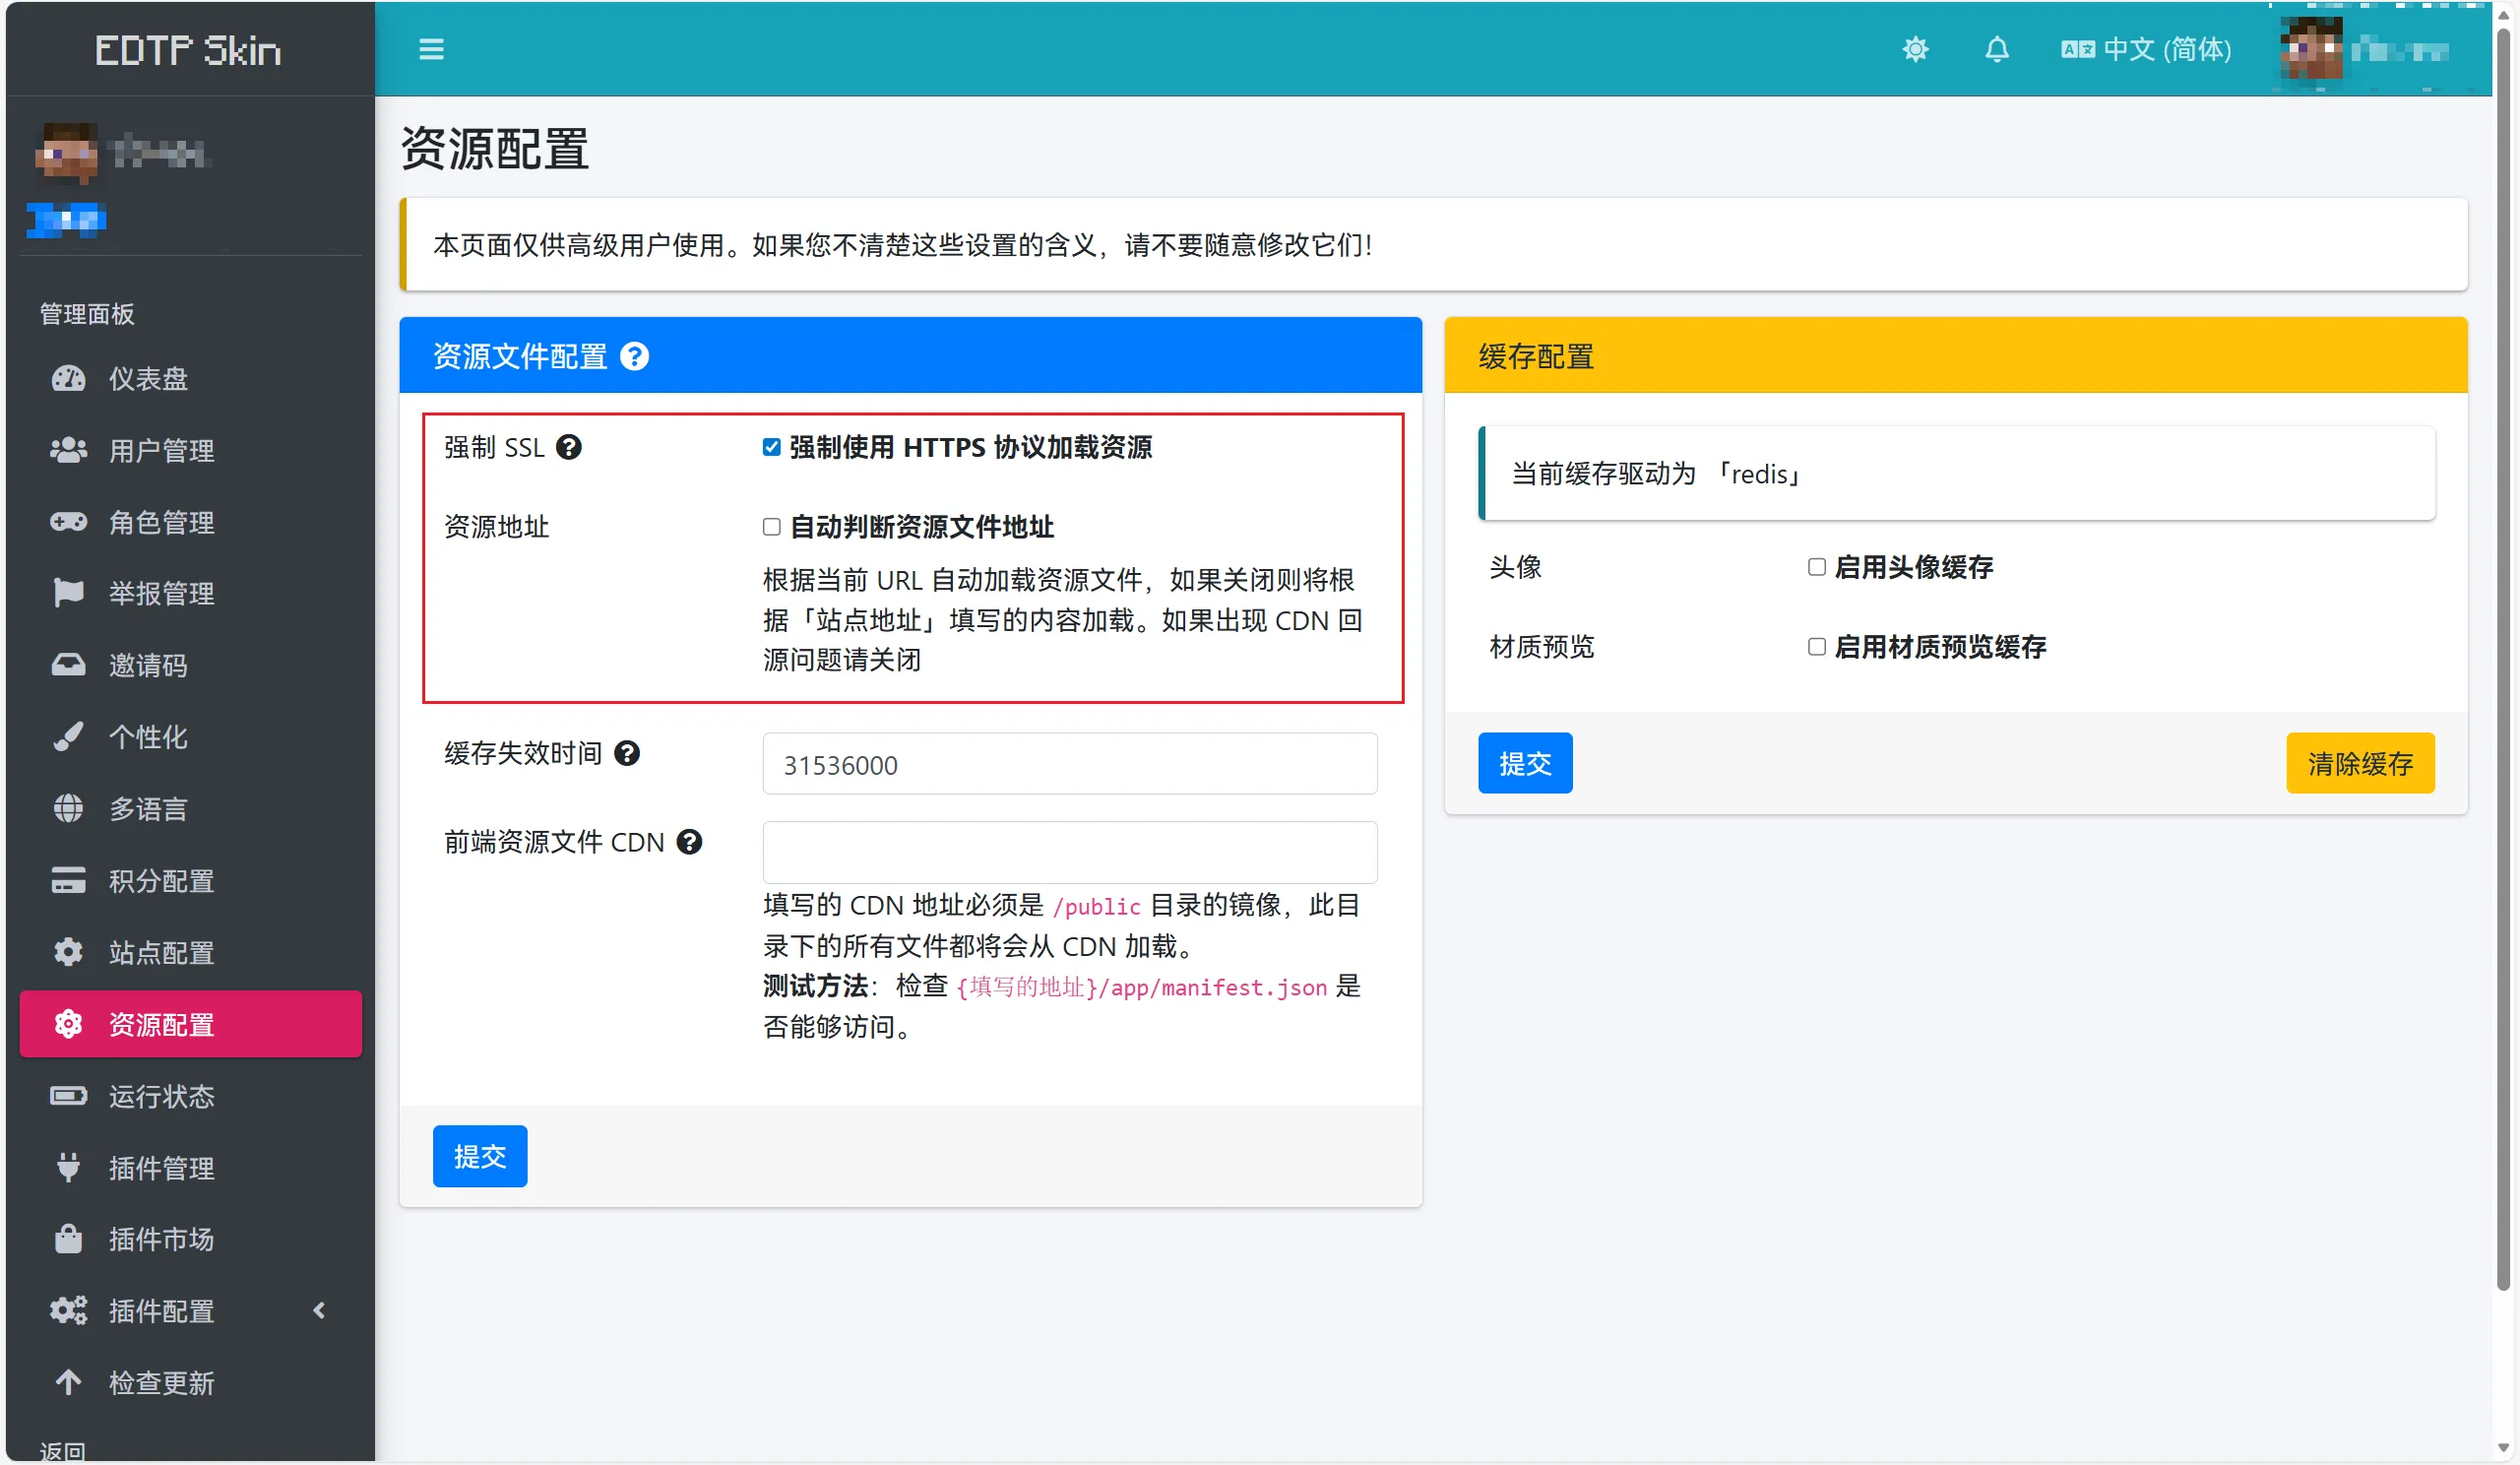Image resolution: width=2520 pixels, height=1465 pixels.
Task: Uncheck 强制使用 HTTPS 协议加载资源 checkbox
Action: [771, 447]
